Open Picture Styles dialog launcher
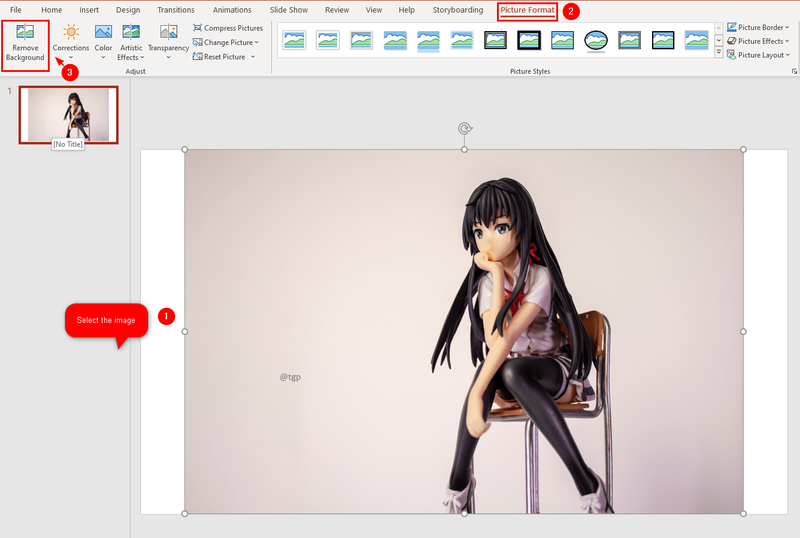 coord(794,71)
